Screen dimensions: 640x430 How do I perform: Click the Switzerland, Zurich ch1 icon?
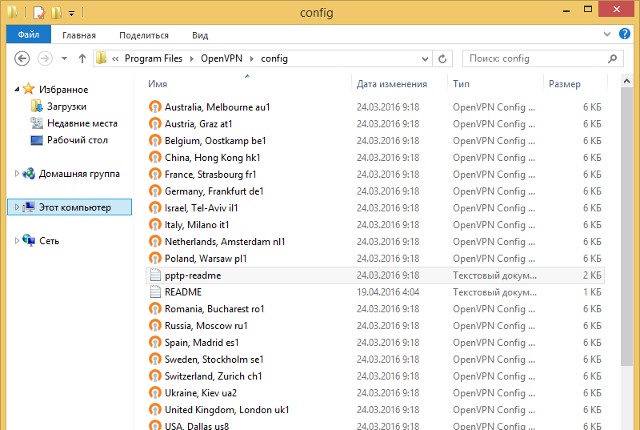pos(155,376)
